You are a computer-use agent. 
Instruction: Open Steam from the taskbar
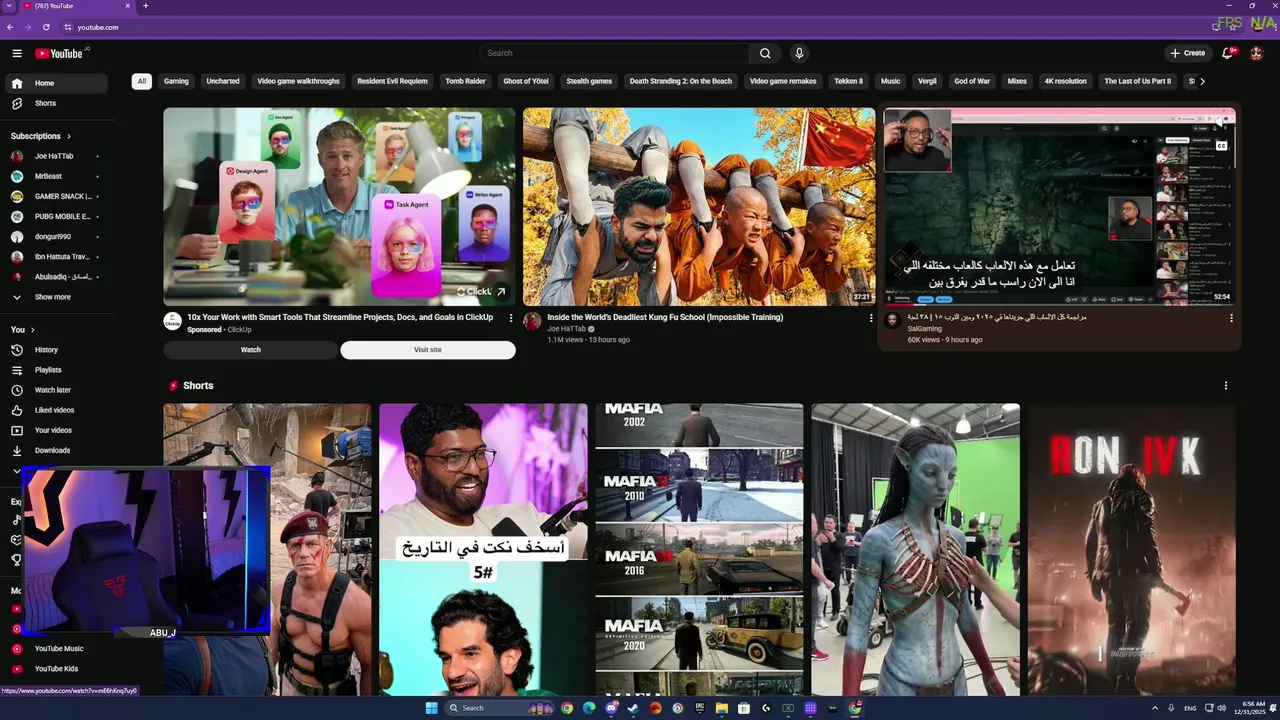coord(633,708)
